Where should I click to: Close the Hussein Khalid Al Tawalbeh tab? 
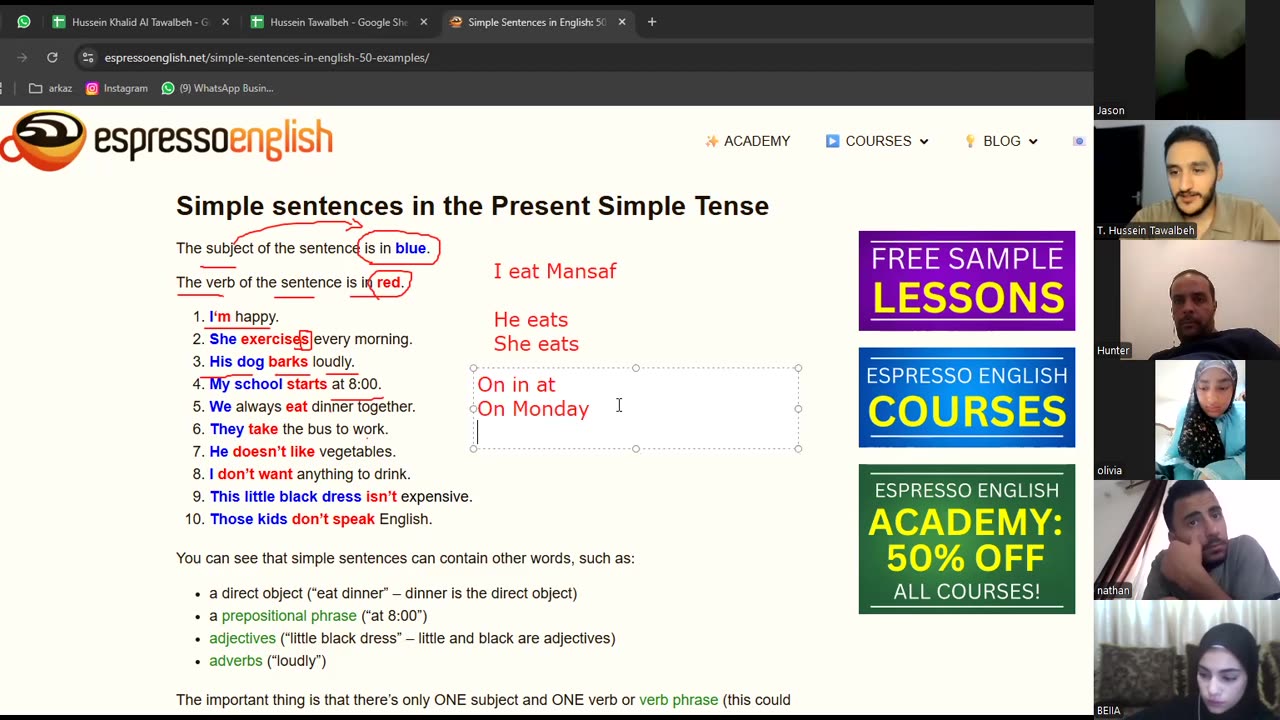point(225,22)
